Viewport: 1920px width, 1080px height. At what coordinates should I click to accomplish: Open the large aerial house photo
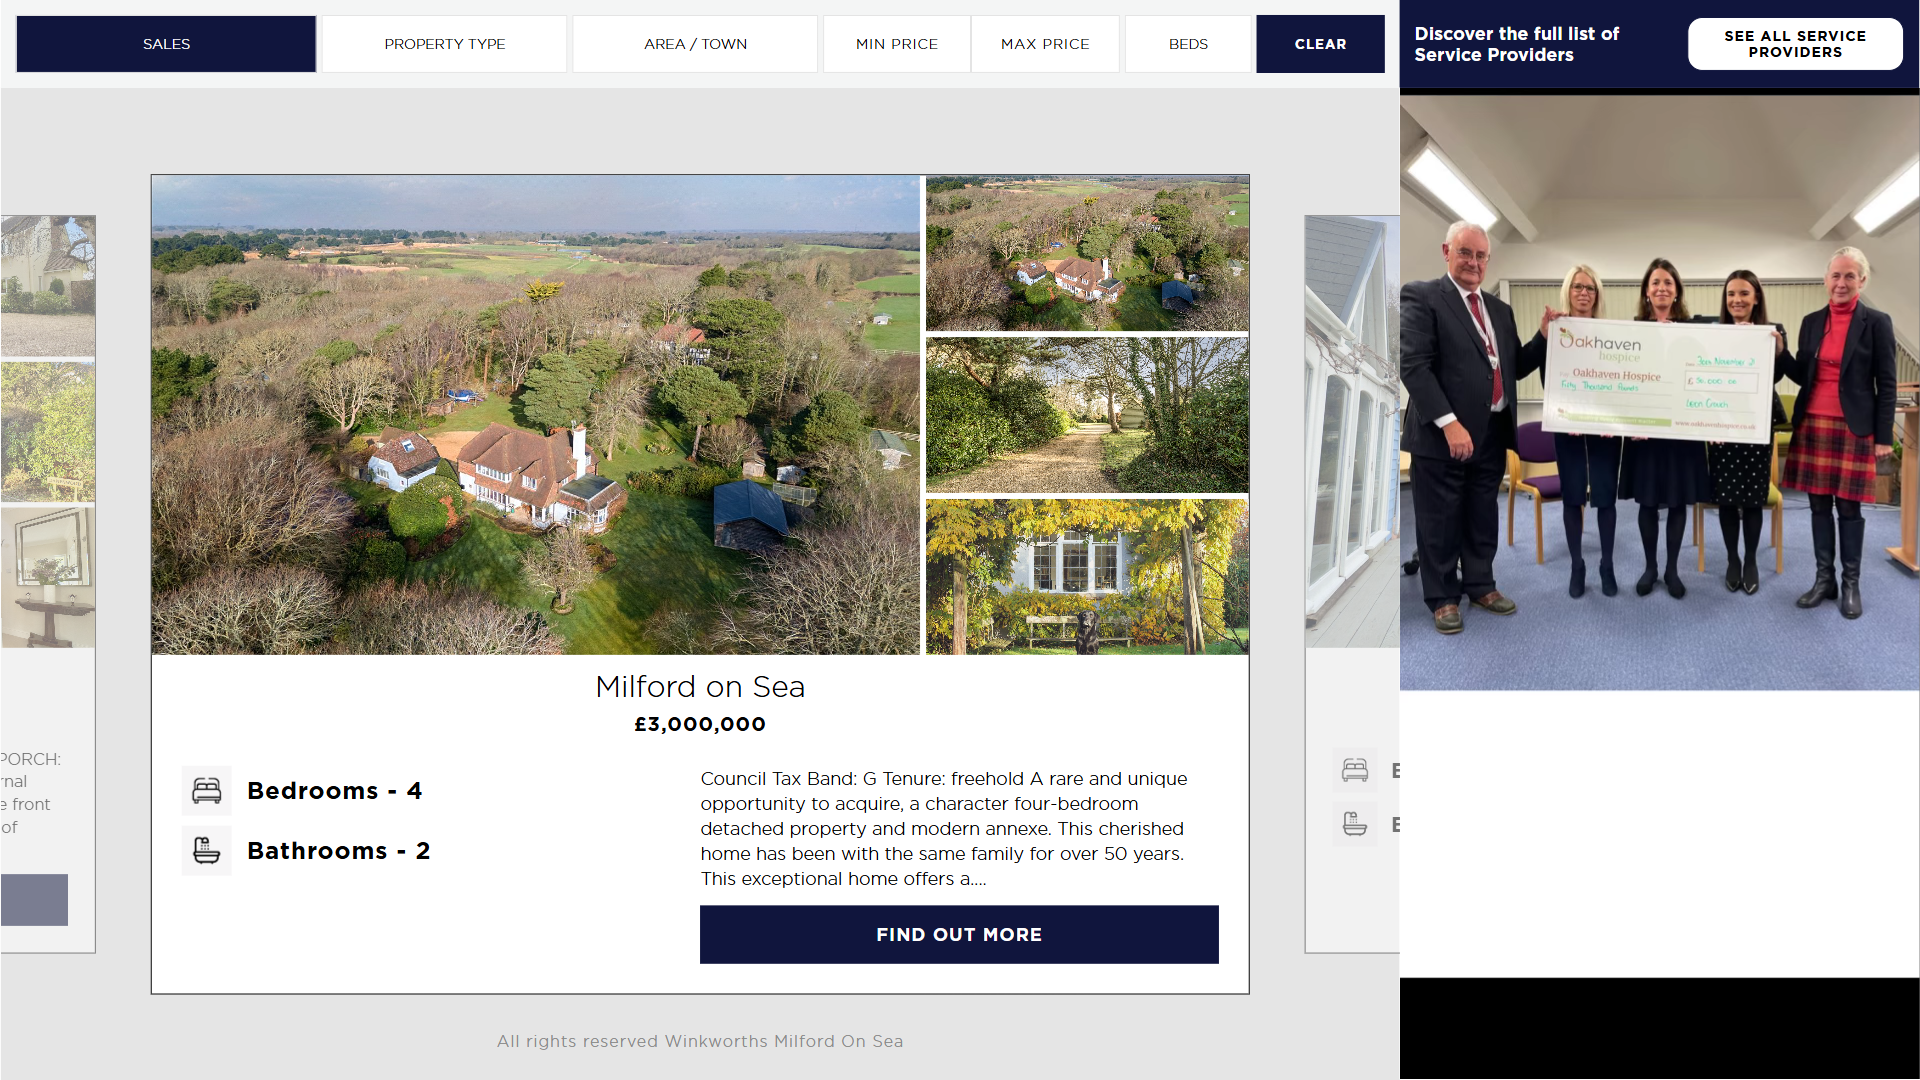[536, 415]
